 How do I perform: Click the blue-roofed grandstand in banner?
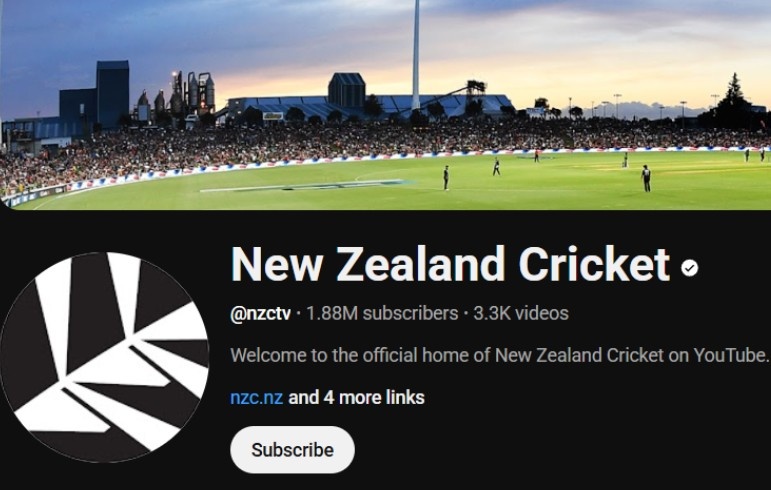(x=369, y=107)
